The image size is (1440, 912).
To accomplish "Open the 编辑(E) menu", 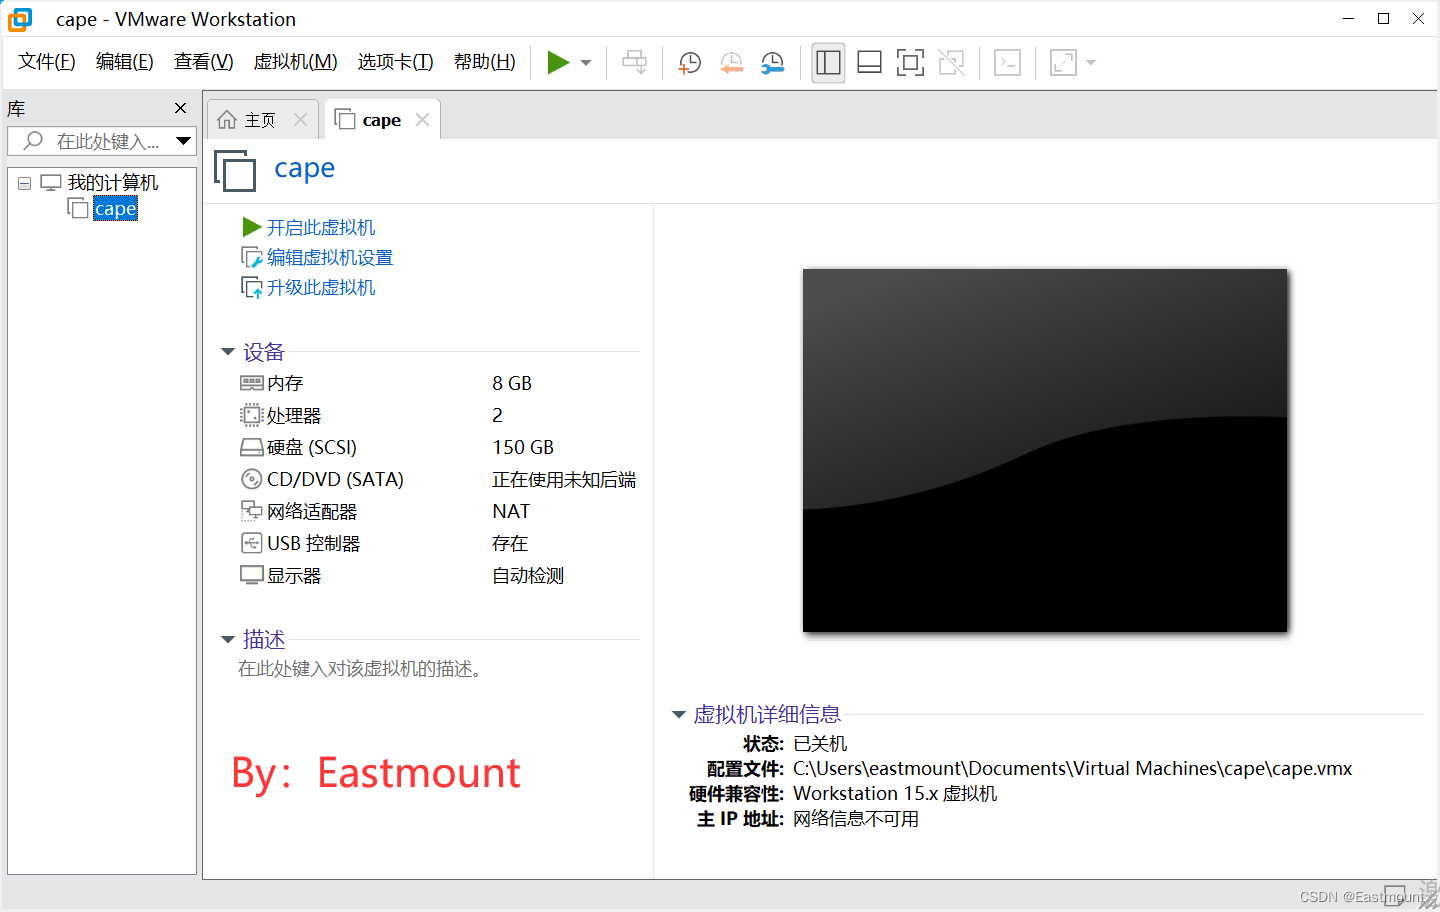I will [125, 62].
